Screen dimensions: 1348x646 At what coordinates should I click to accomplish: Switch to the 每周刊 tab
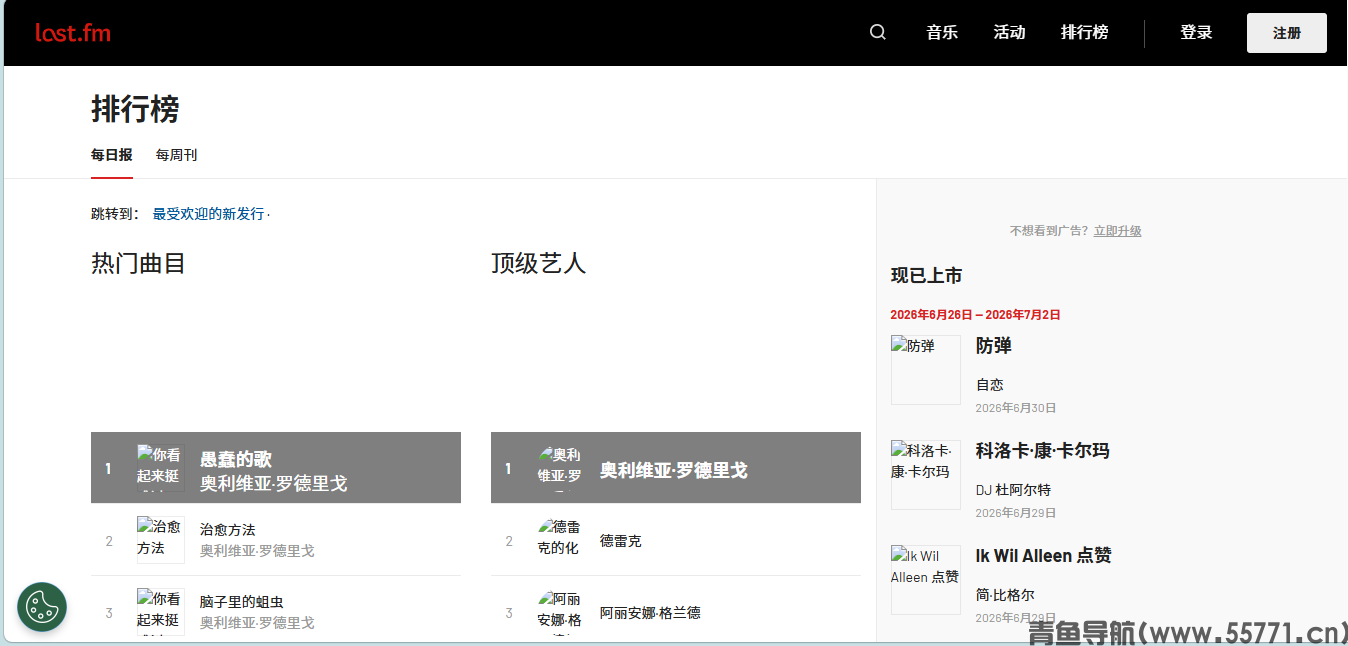click(x=176, y=155)
